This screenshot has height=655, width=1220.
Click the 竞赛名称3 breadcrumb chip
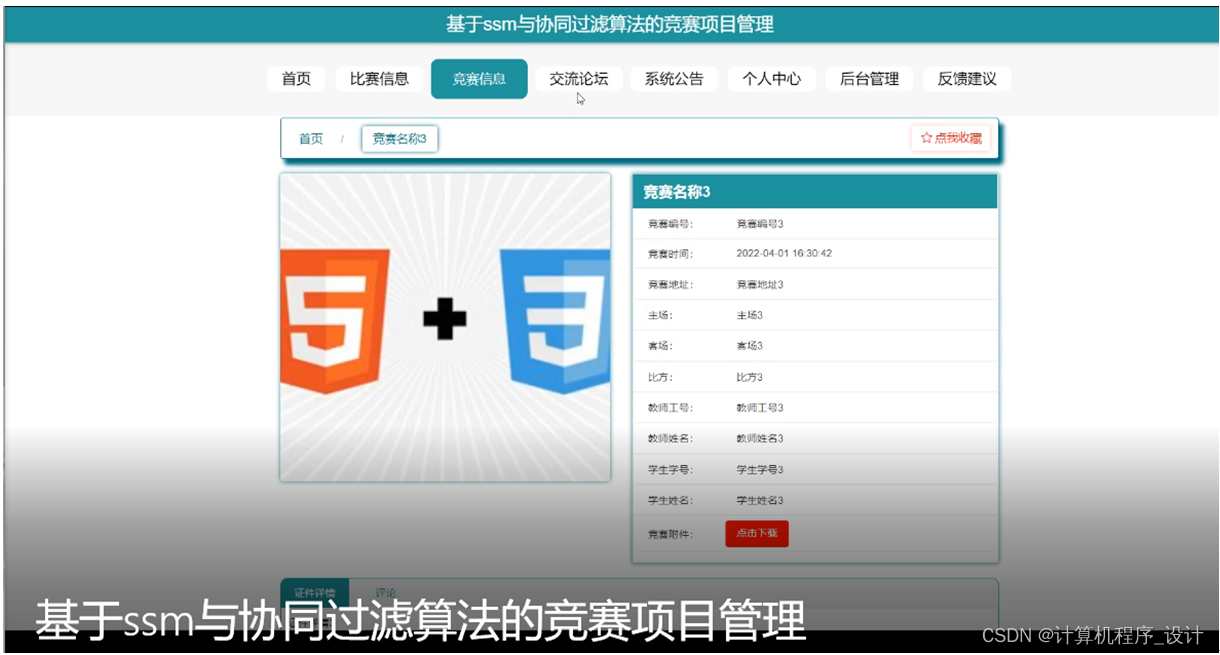pos(399,139)
